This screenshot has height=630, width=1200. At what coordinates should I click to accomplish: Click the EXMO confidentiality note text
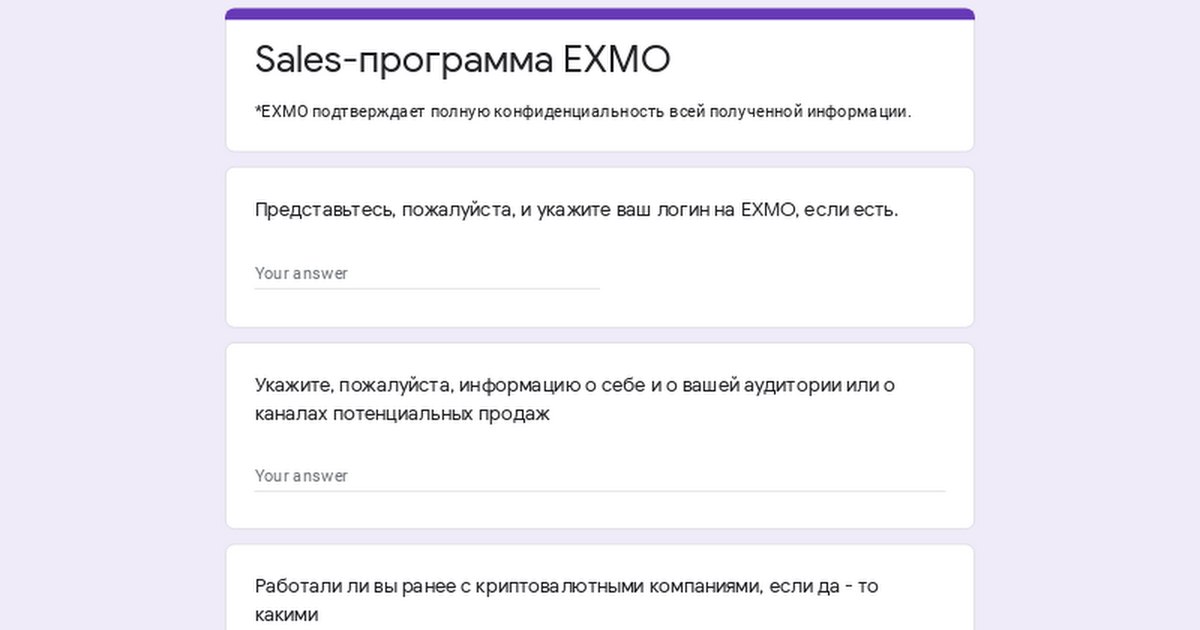click(583, 111)
